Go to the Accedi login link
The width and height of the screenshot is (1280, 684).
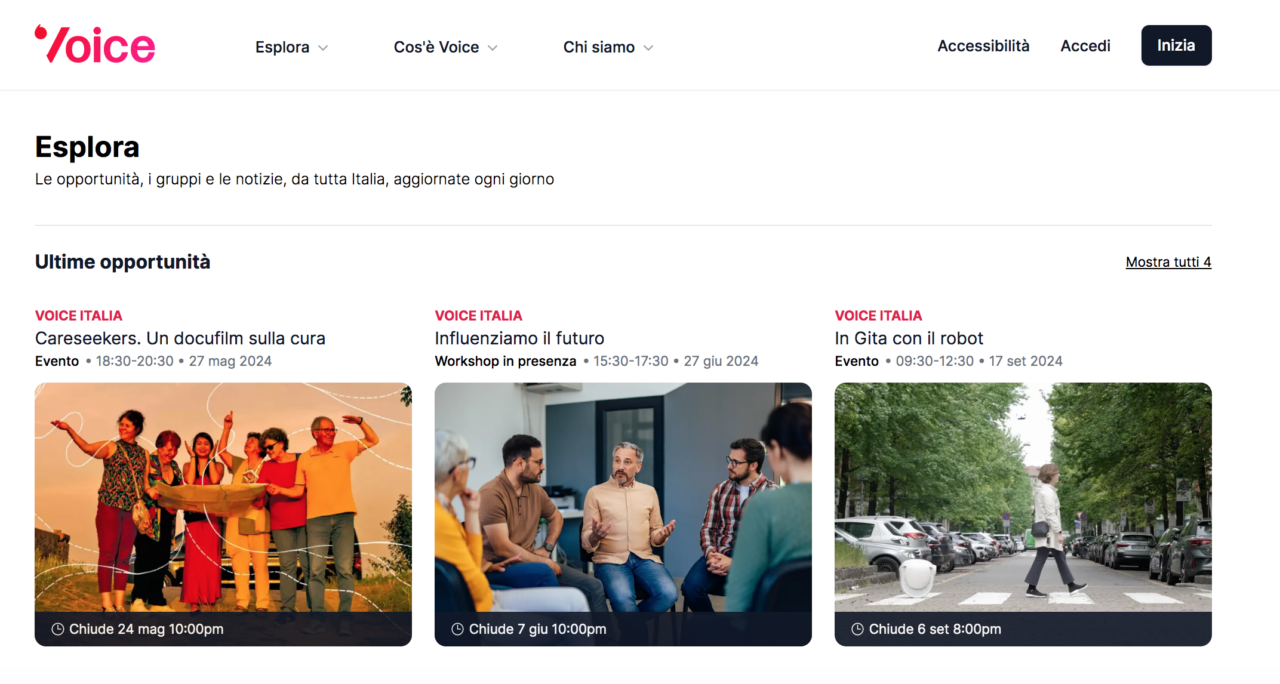[1085, 46]
